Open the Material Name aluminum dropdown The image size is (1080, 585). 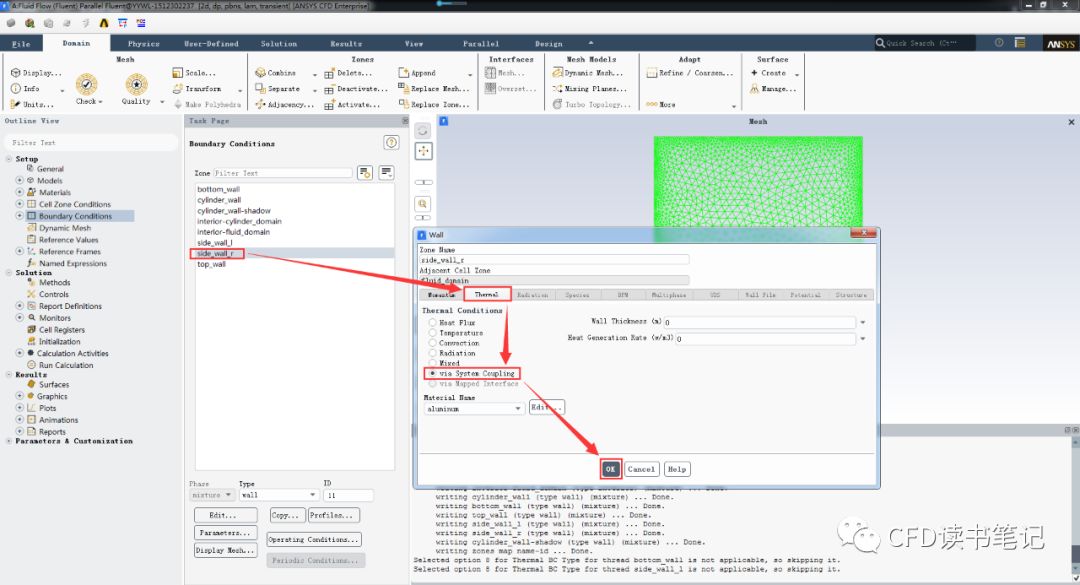[473, 409]
